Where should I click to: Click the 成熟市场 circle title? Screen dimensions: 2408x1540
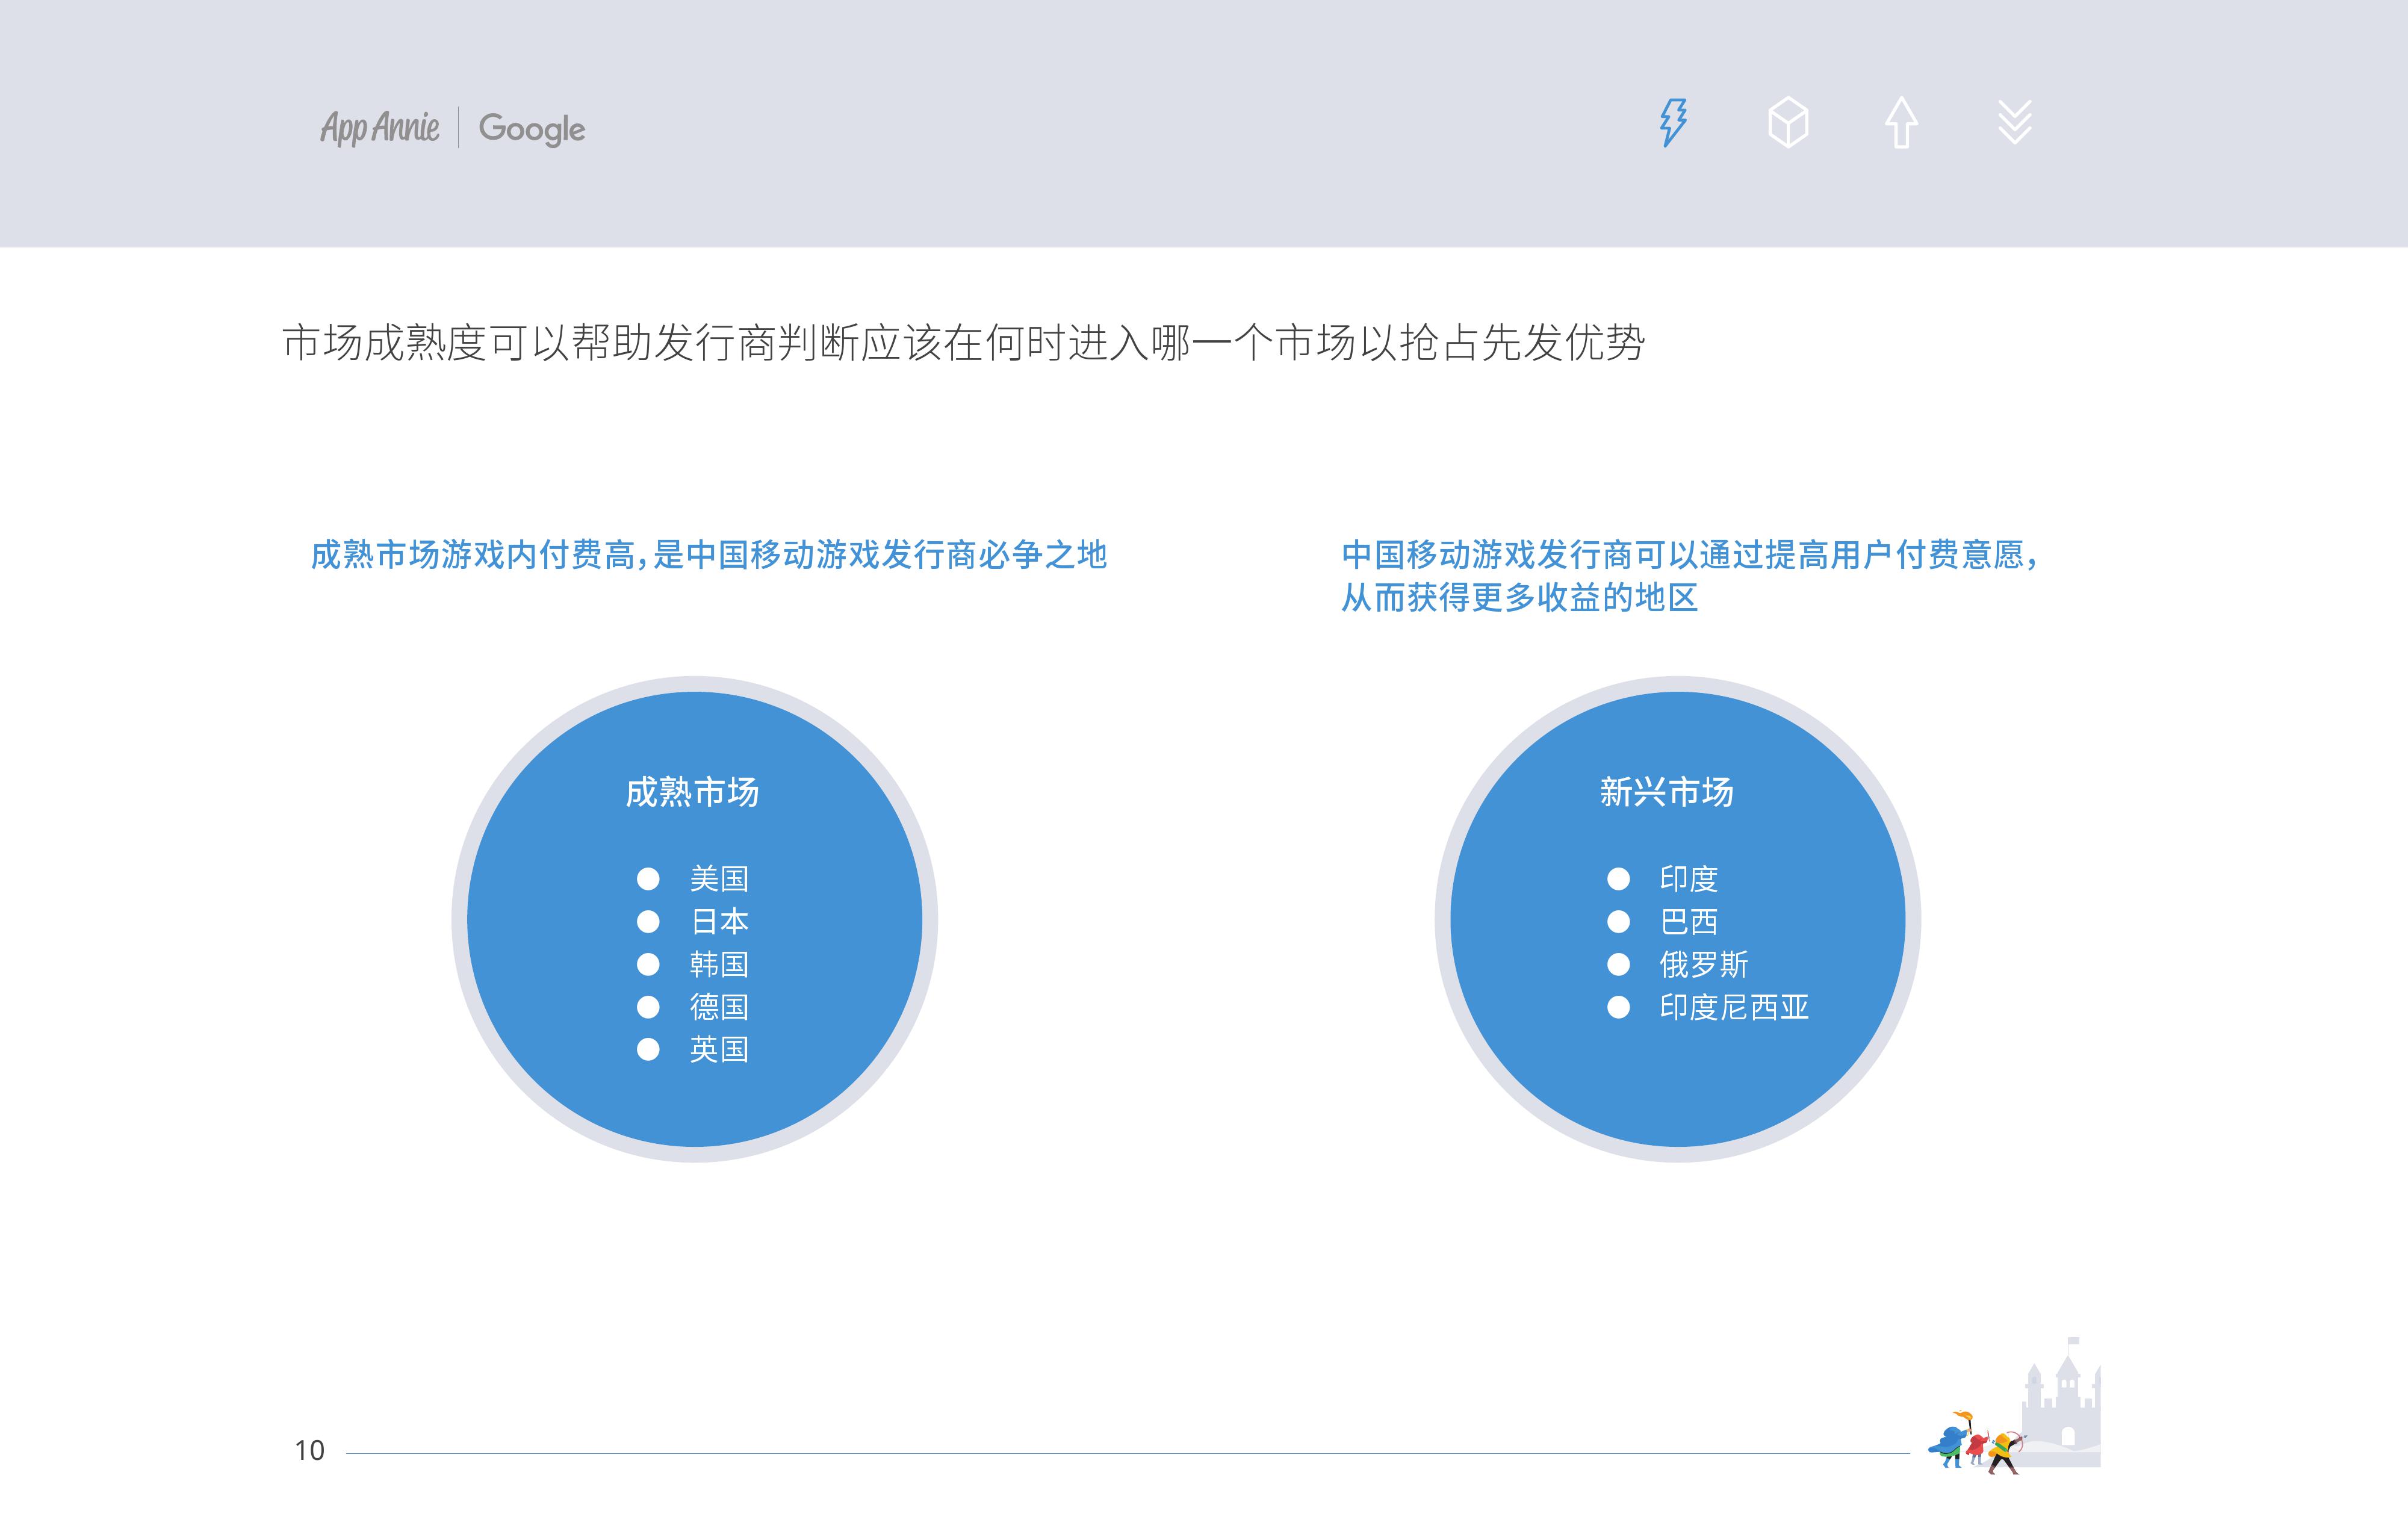[x=692, y=792]
